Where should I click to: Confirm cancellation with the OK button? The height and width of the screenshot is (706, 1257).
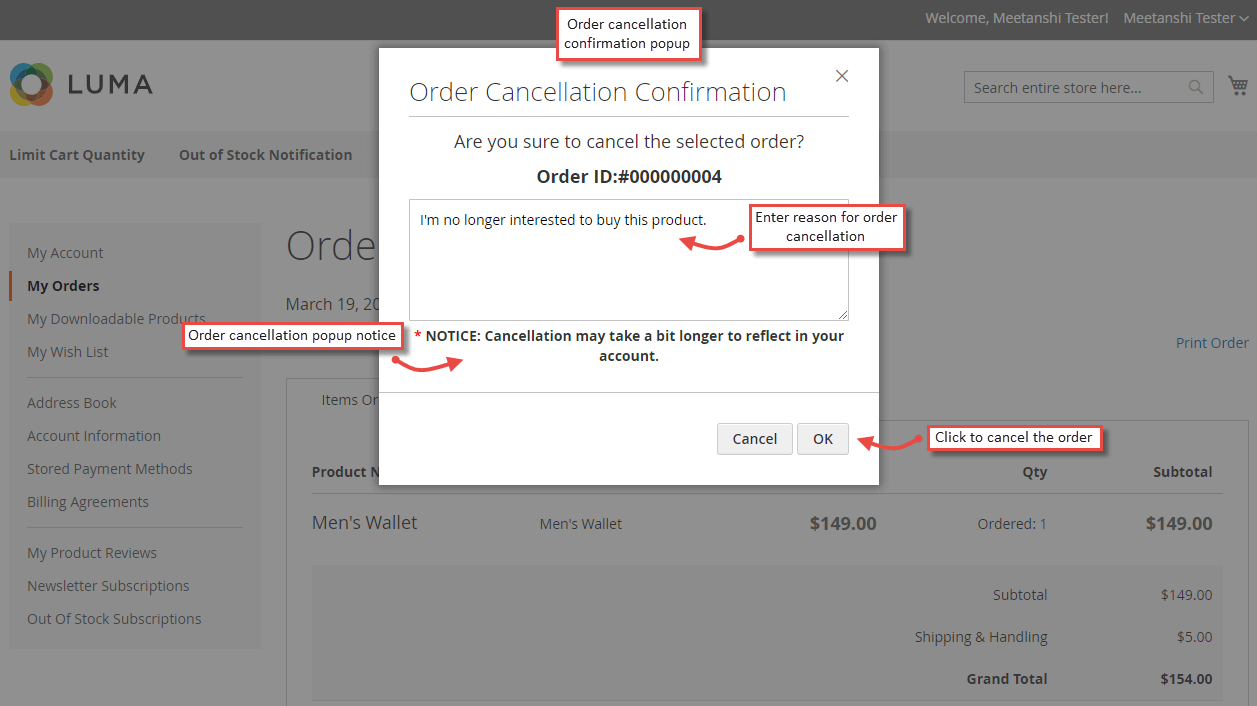[822, 438]
